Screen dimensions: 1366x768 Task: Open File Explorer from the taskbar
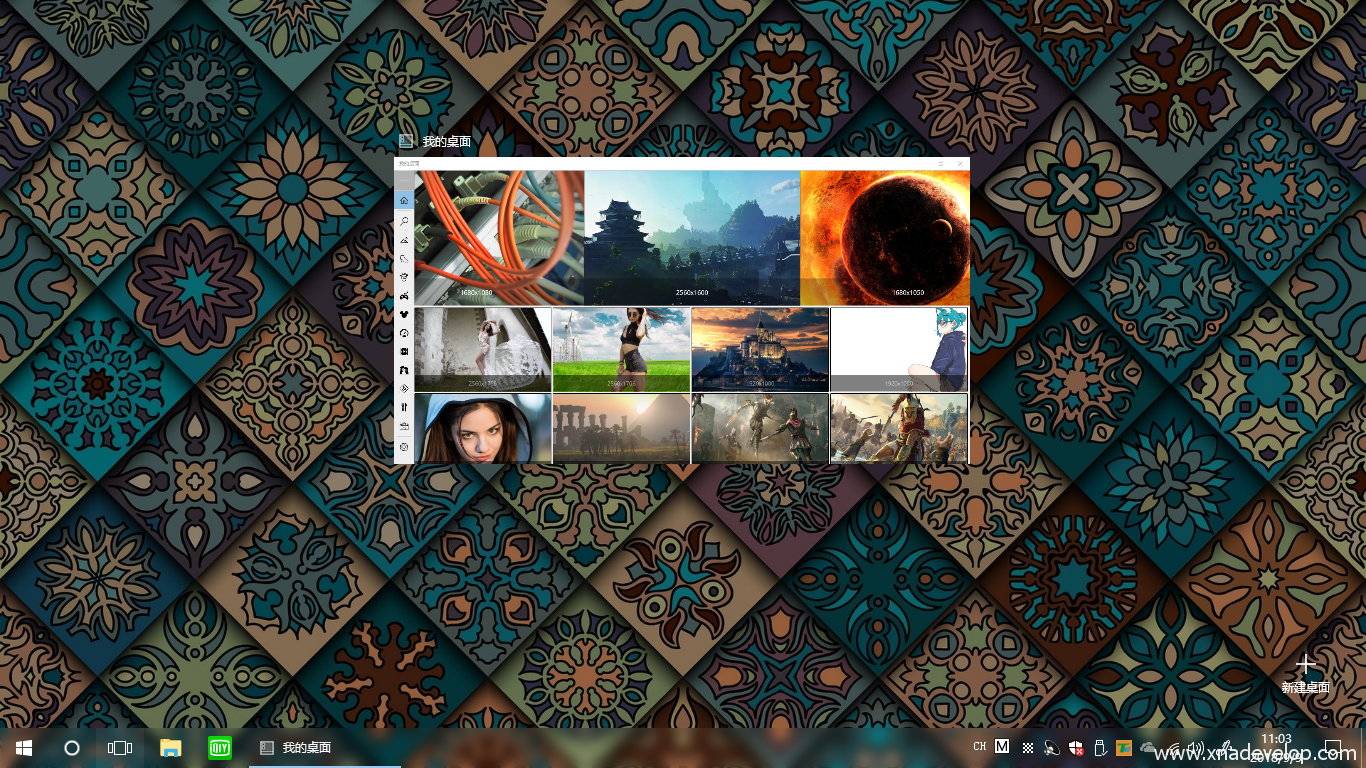[x=171, y=747]
